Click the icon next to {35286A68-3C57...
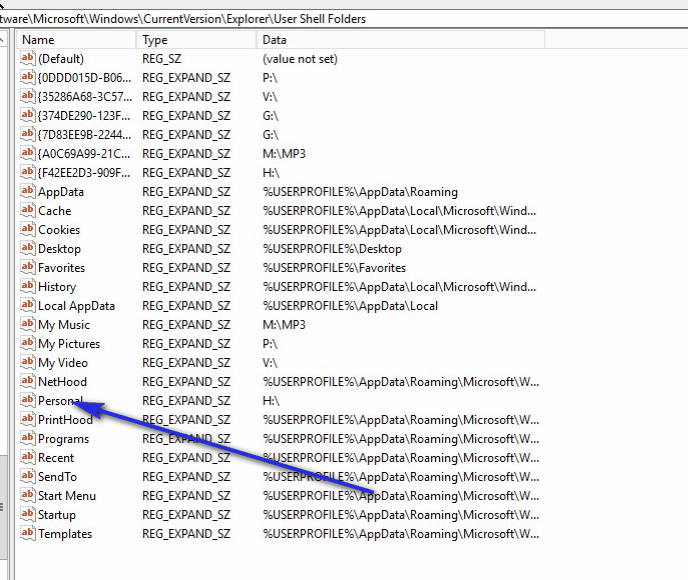This screenshot has width=688, height=580. coord(28,96)
